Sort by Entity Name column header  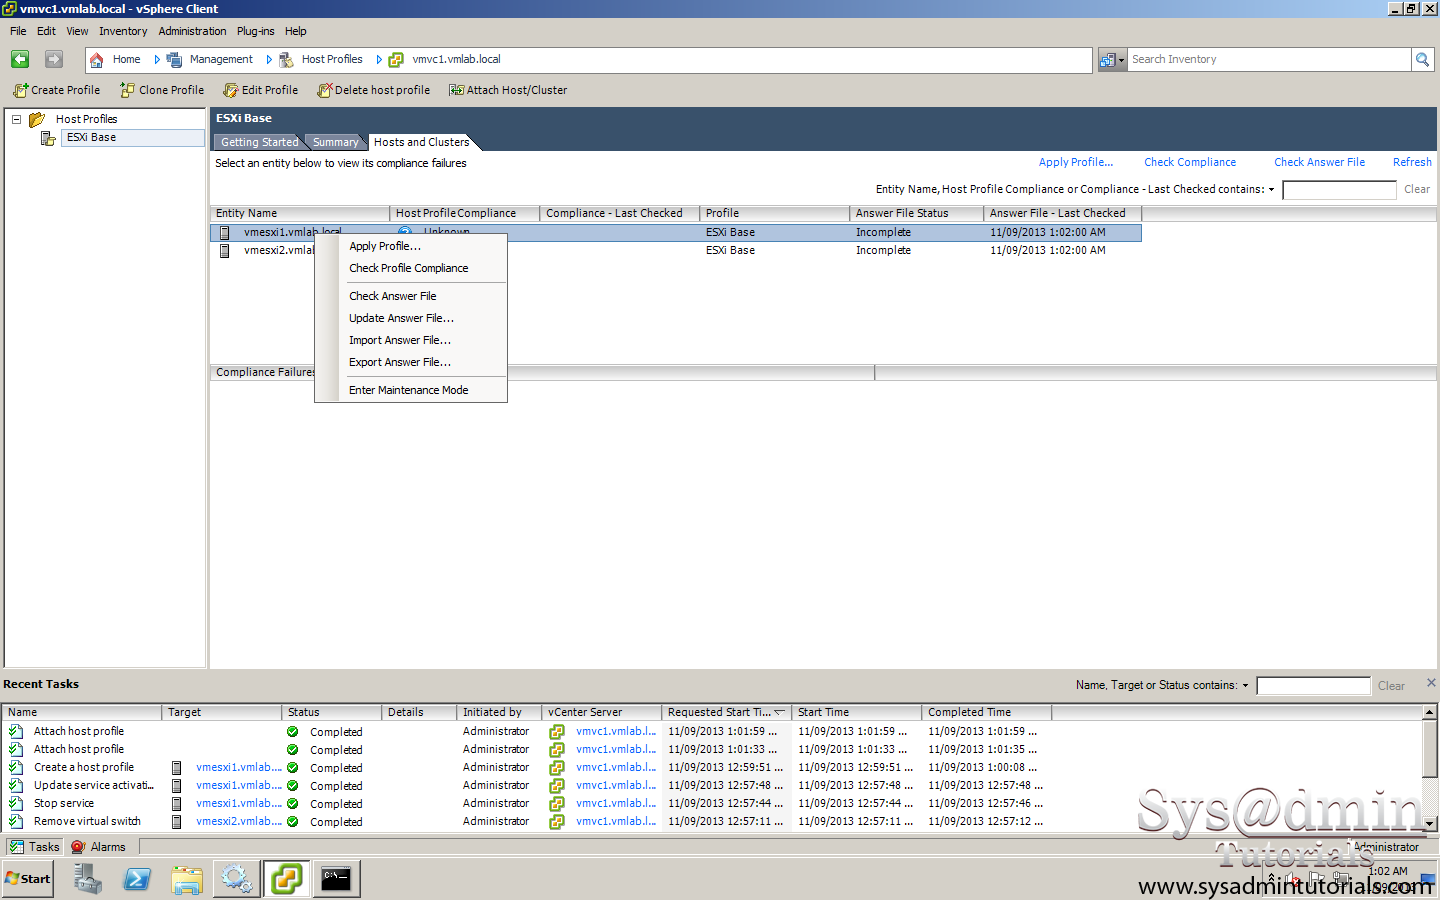coord(300,213)
